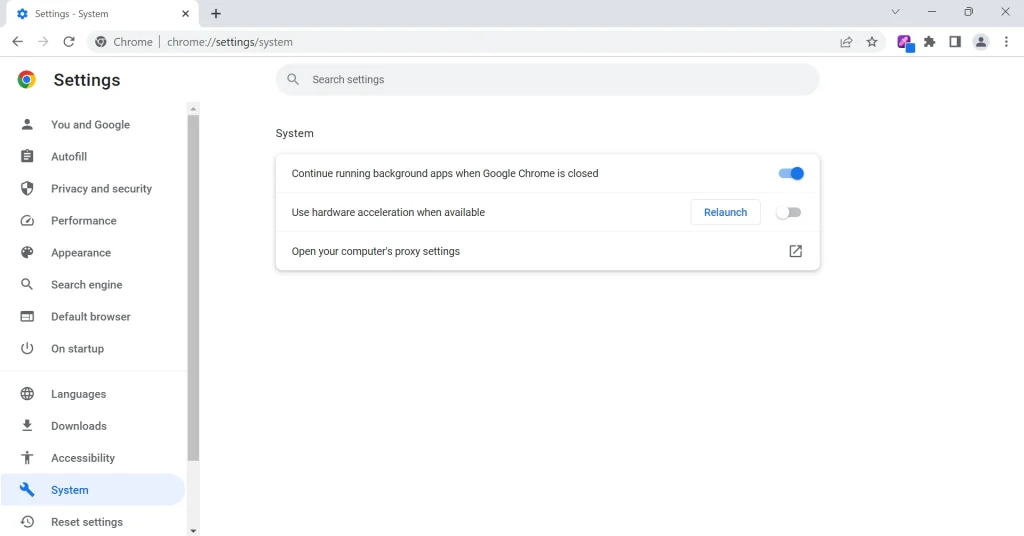
Task: Open the side panel icon
Action: click(955, 42)
